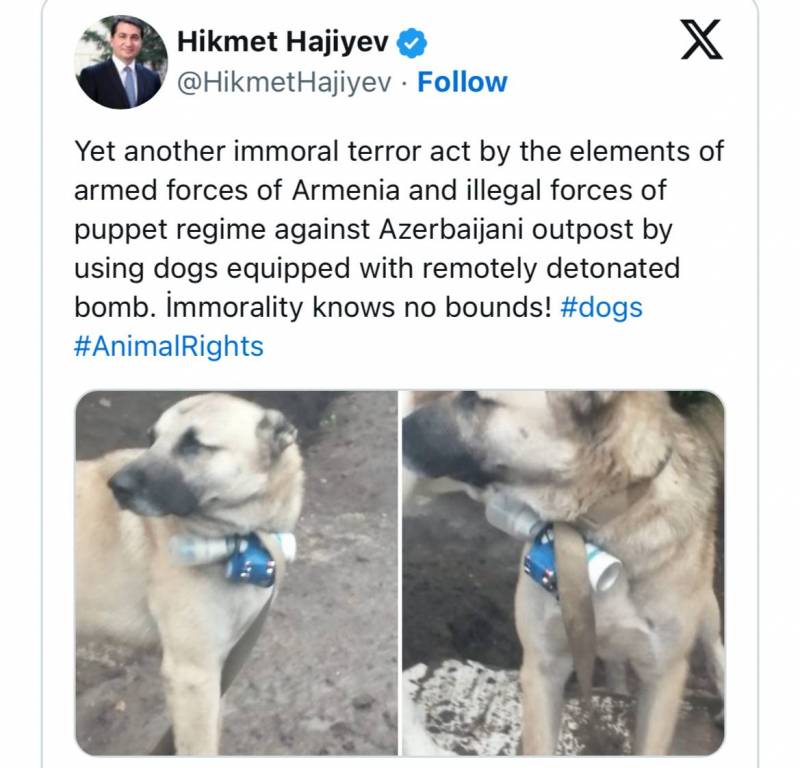The image size is (800, 768).
Task: Enlarge the right dog photo
Action: click(563, 573)
